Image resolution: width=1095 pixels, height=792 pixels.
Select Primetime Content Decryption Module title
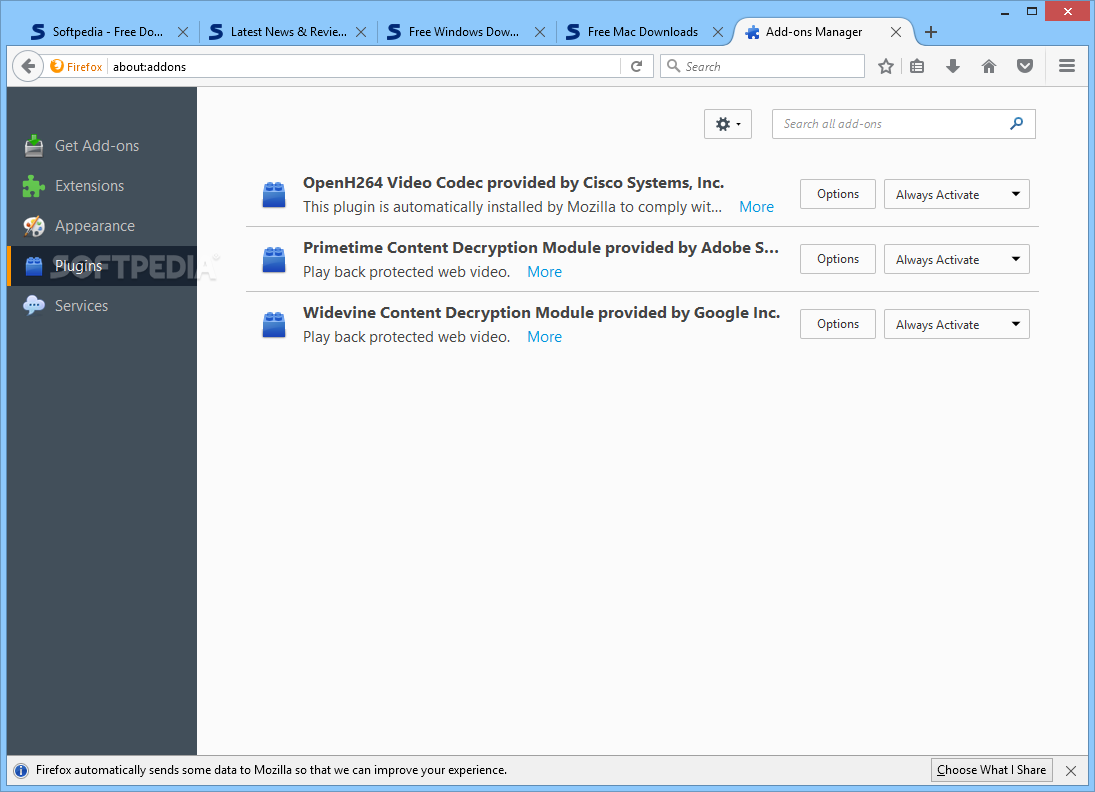tap(541, 248)
